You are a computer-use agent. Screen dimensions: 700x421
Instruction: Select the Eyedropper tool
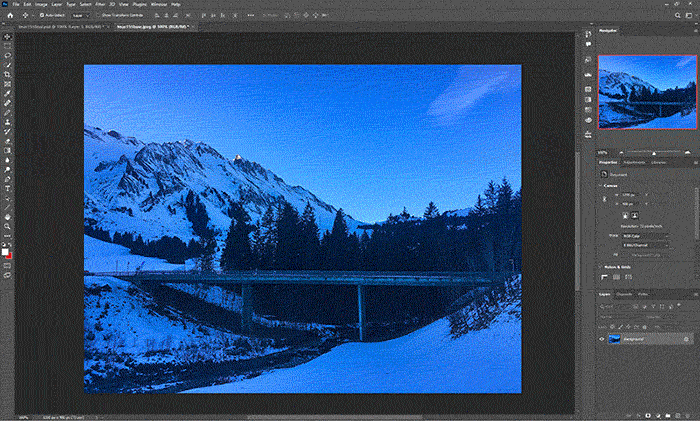tap(7, 94)
